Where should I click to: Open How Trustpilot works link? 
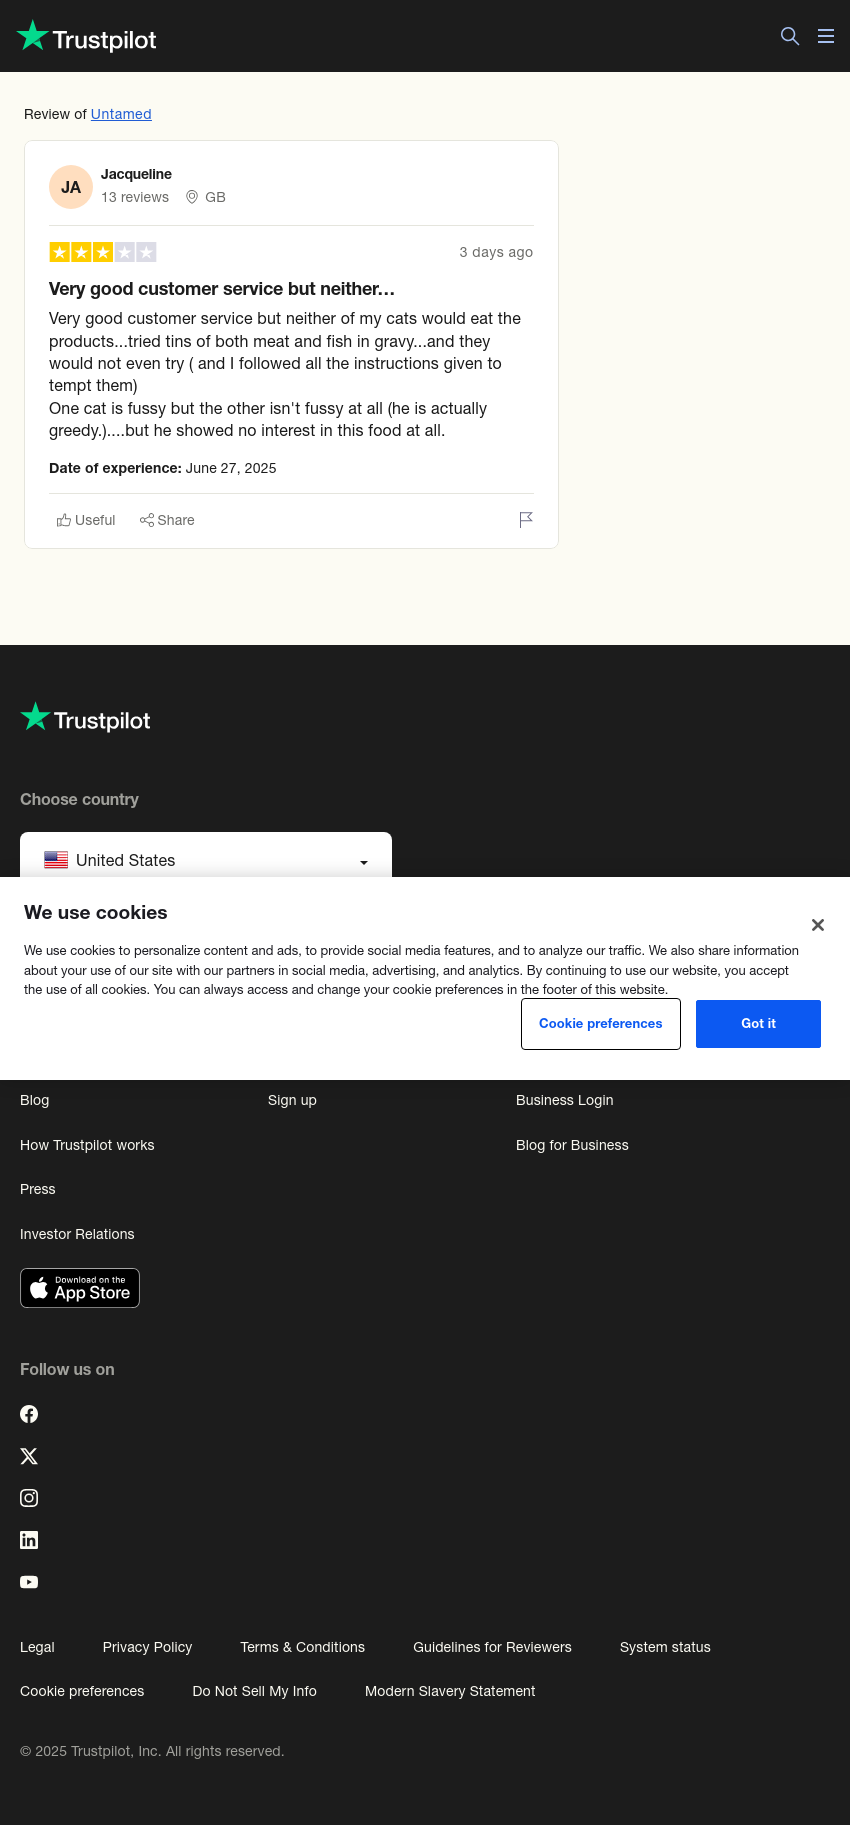[x=87, y=1145]
